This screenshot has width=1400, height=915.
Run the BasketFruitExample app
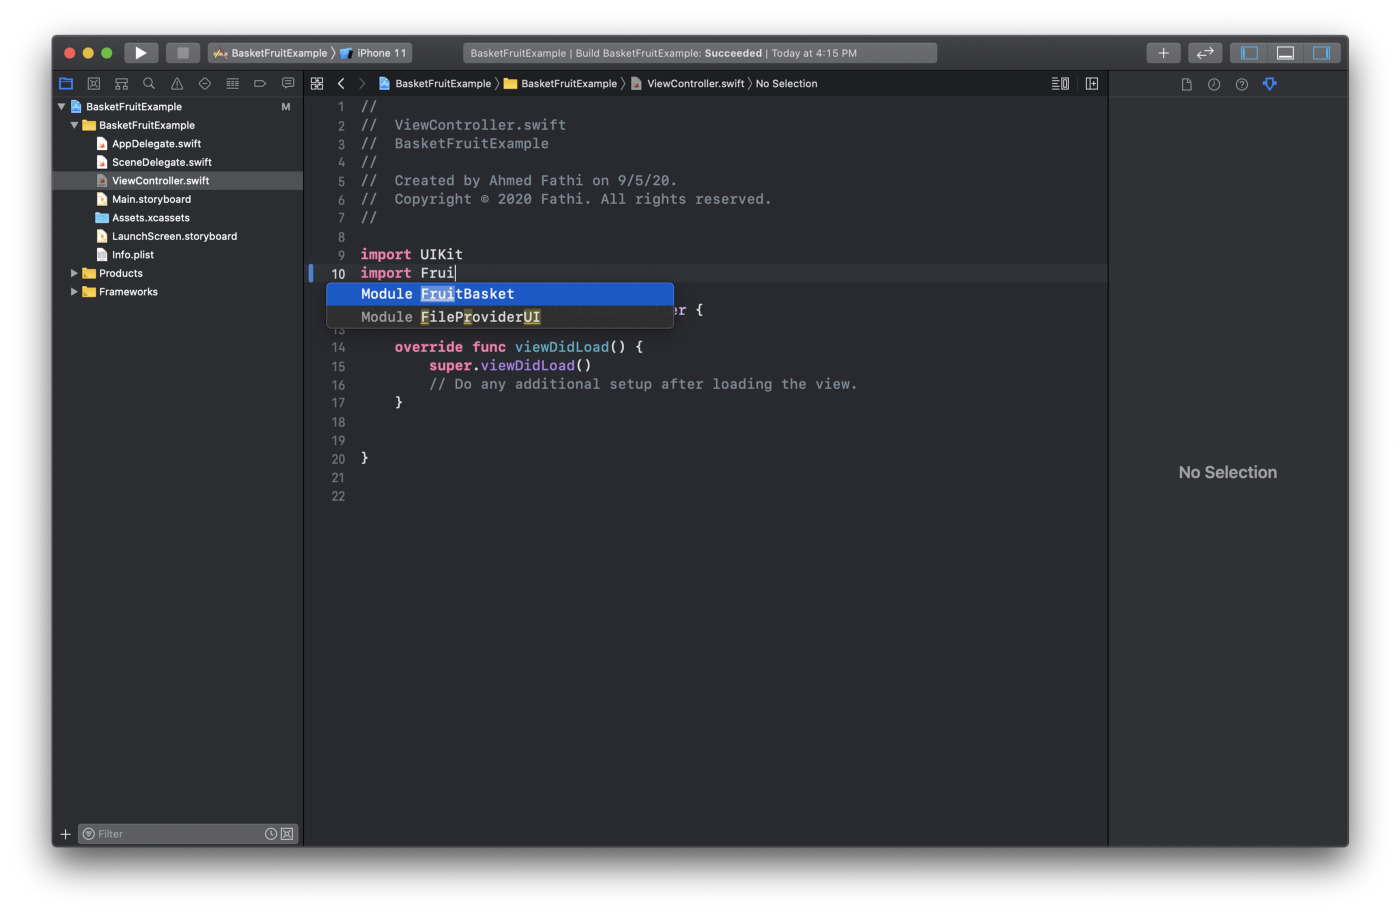tap(140, 52)
